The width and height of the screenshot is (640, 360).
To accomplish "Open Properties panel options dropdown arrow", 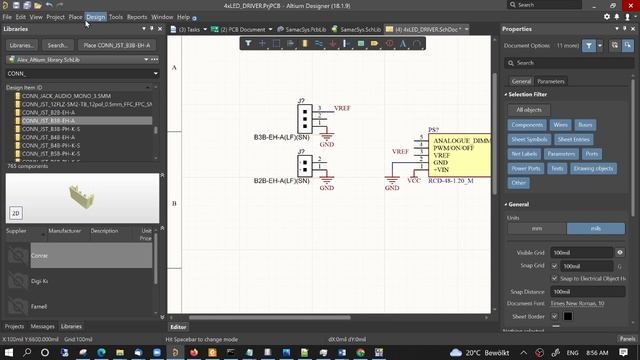I will [617, 29].
